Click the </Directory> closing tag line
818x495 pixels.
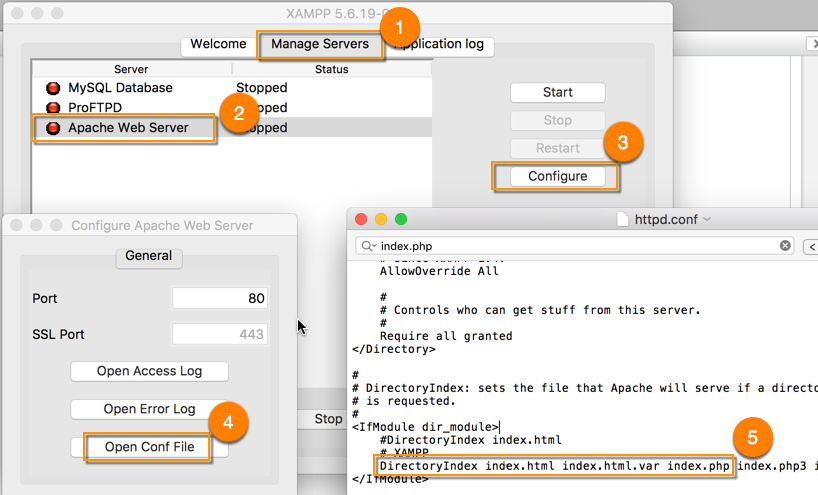point(394,349)
